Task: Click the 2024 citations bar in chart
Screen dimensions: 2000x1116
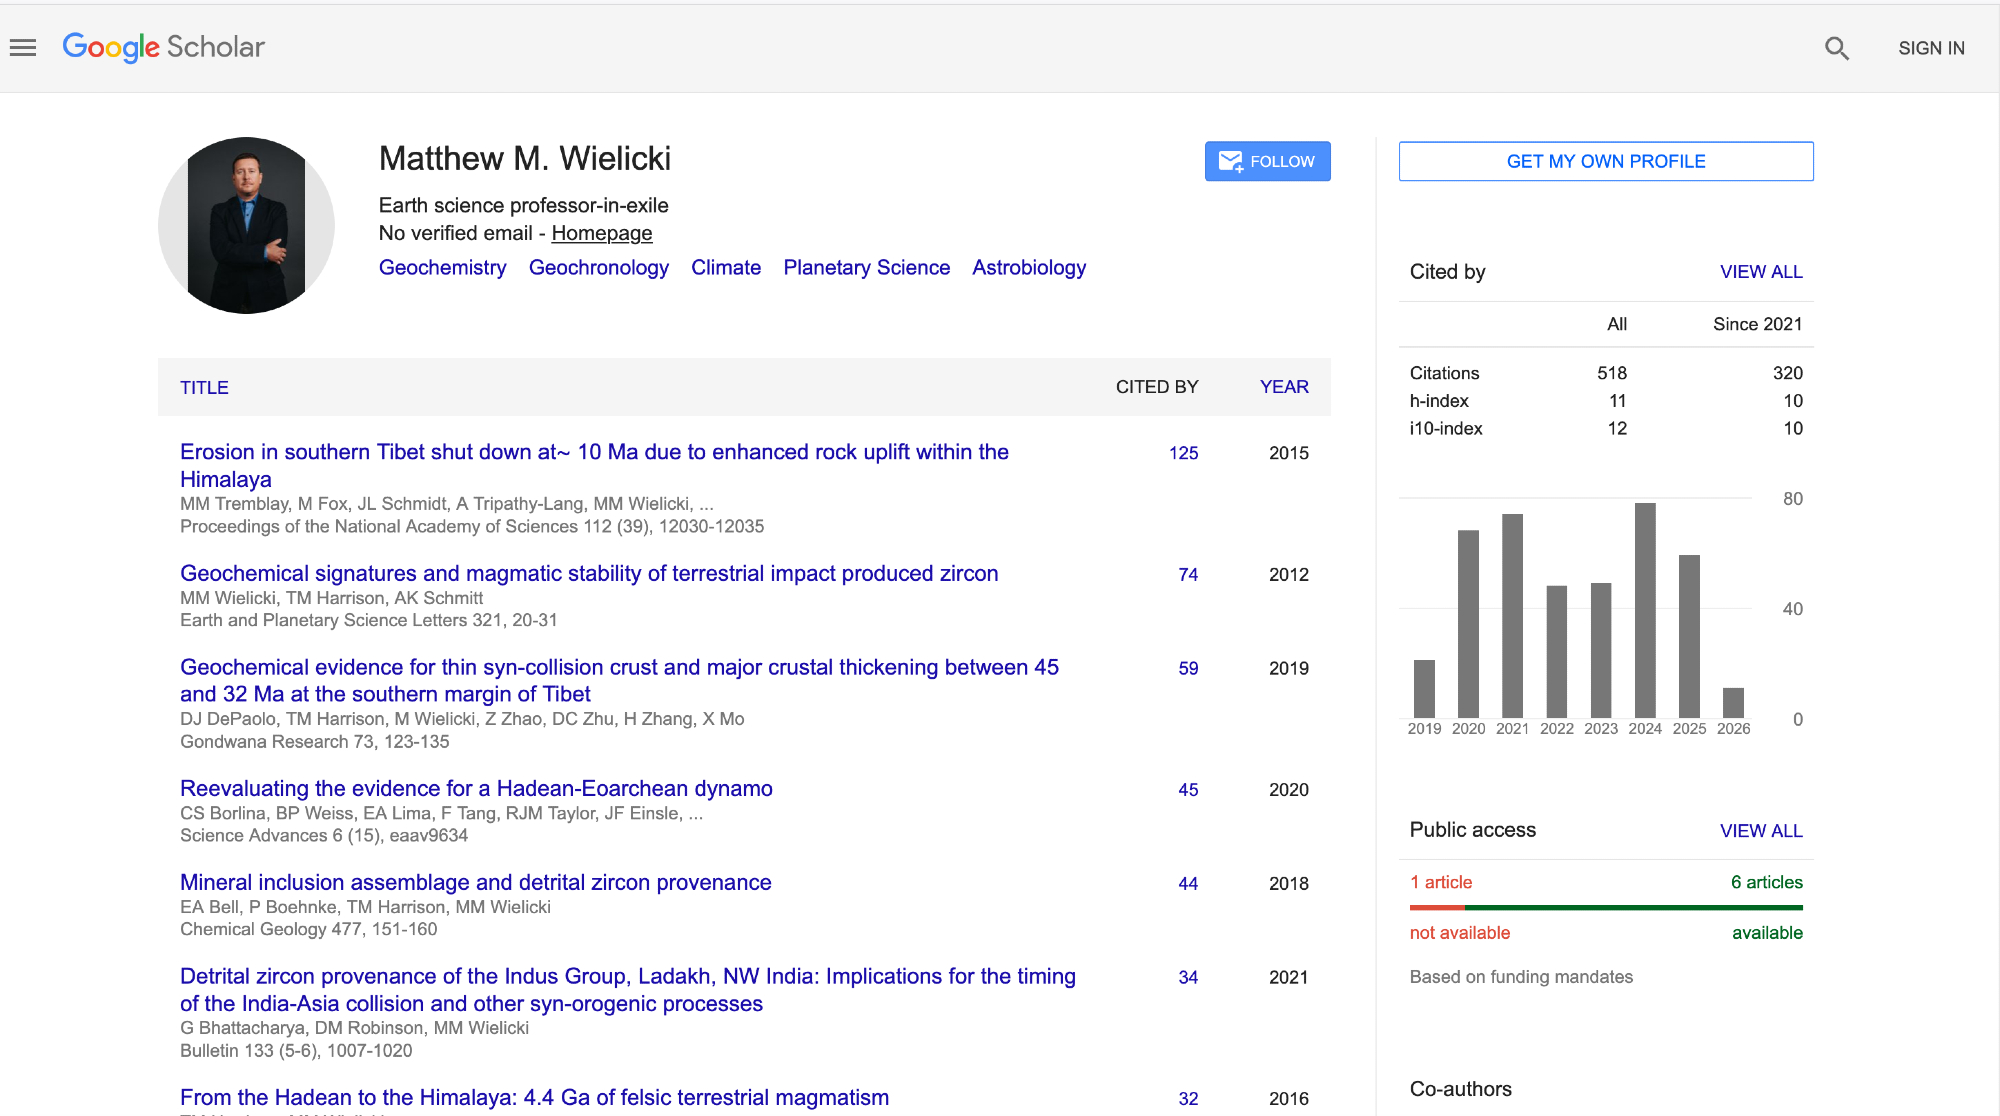Action: 1644,610
